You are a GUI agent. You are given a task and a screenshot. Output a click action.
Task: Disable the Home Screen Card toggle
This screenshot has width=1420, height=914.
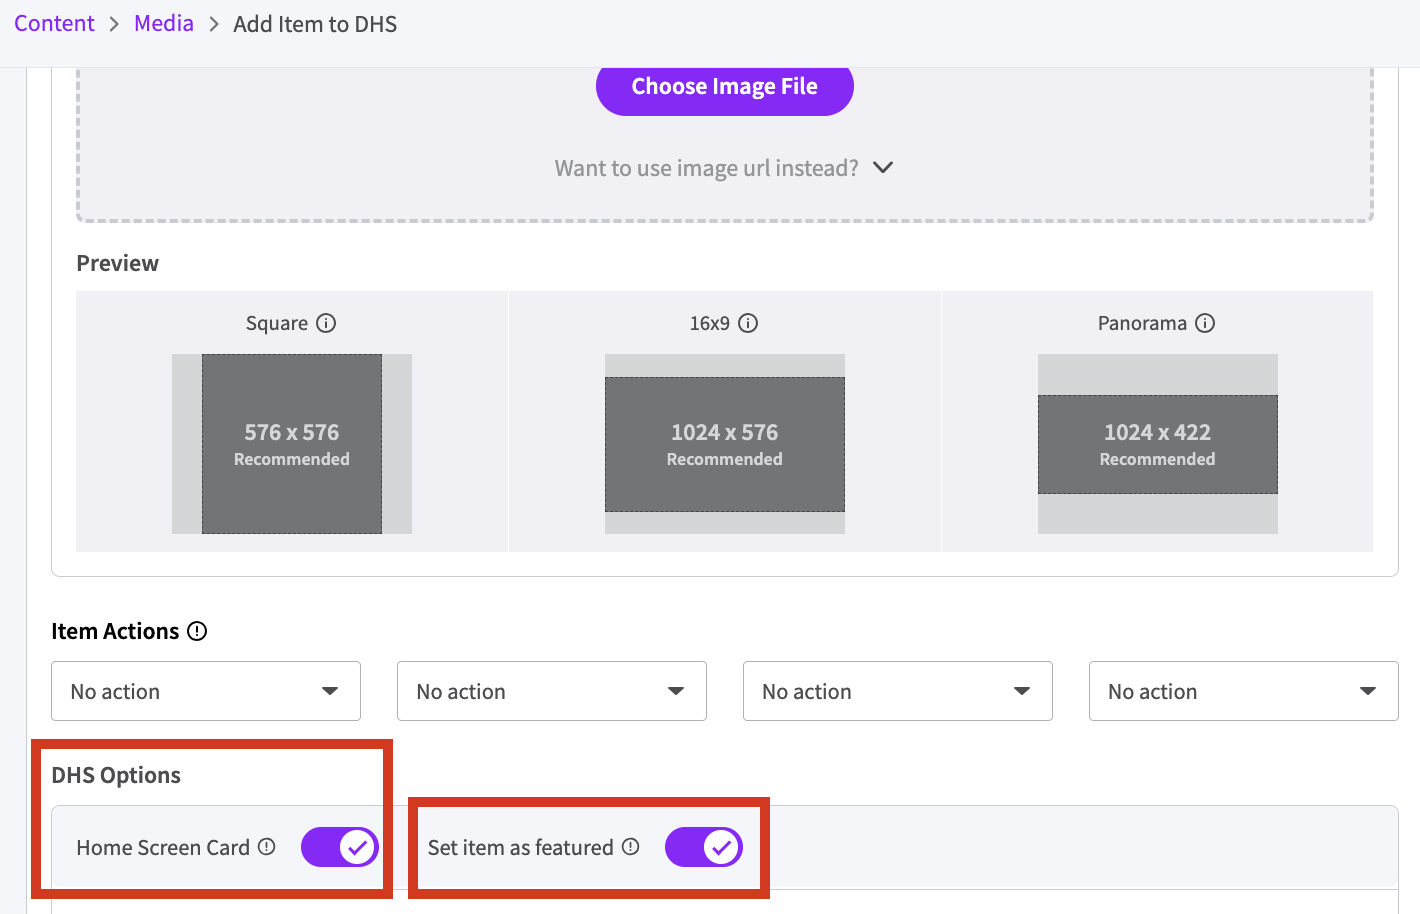click(340, 847)
